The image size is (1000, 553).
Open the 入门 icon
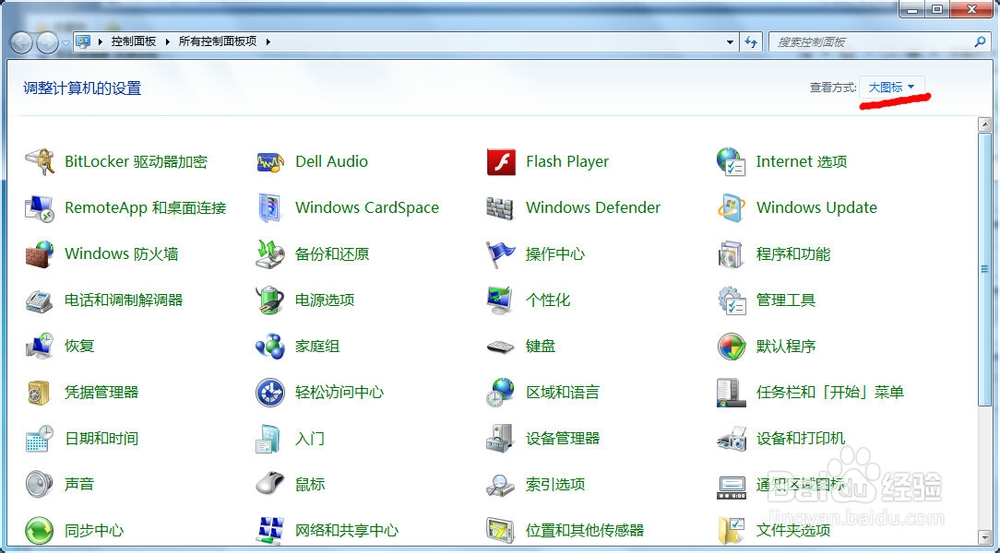coord(270,438)
